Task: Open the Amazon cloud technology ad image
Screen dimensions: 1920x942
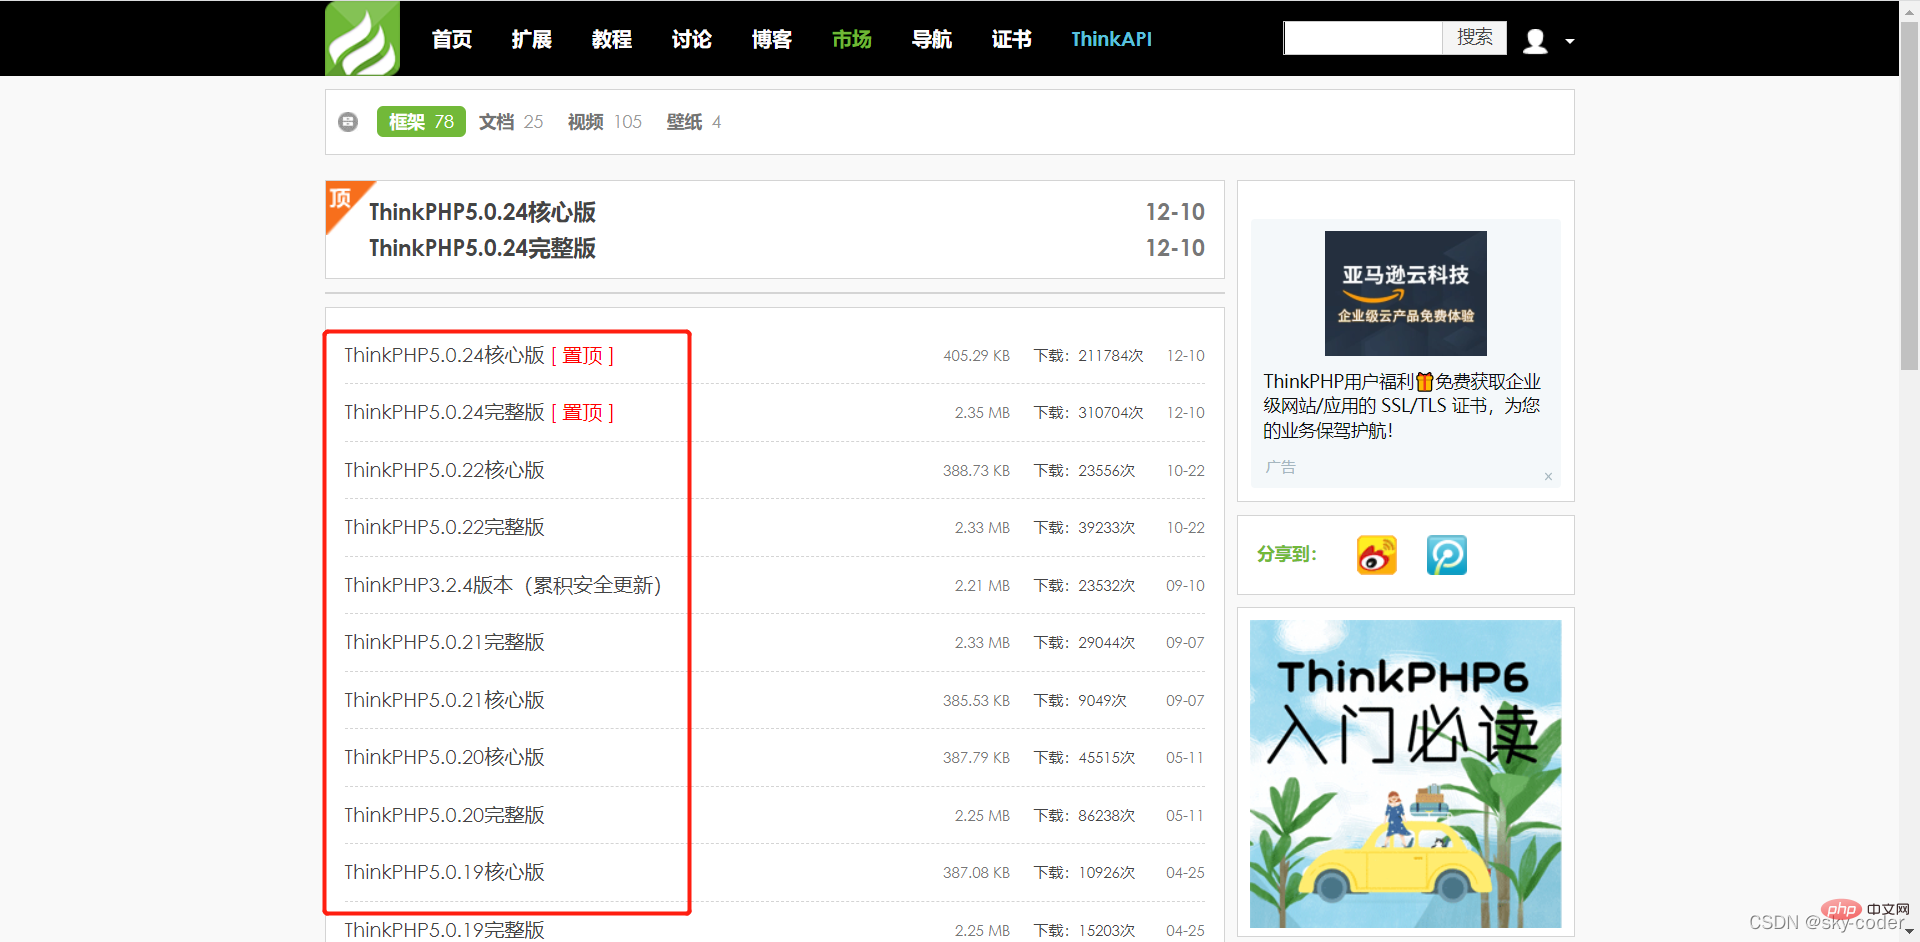Action: pos(1405,293)
